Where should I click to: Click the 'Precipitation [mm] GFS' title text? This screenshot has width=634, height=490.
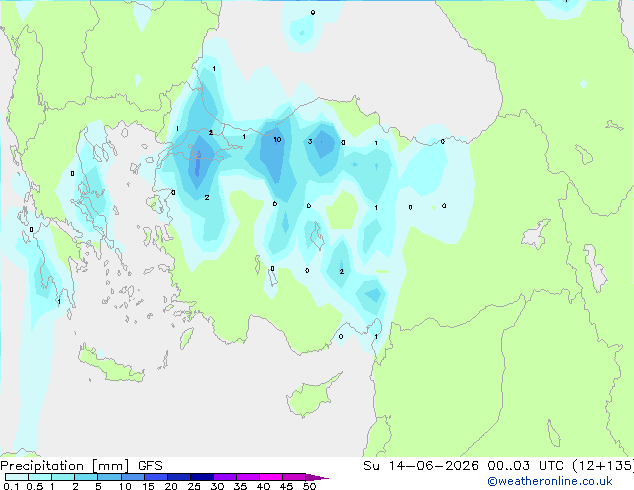(x=81, y=466)
